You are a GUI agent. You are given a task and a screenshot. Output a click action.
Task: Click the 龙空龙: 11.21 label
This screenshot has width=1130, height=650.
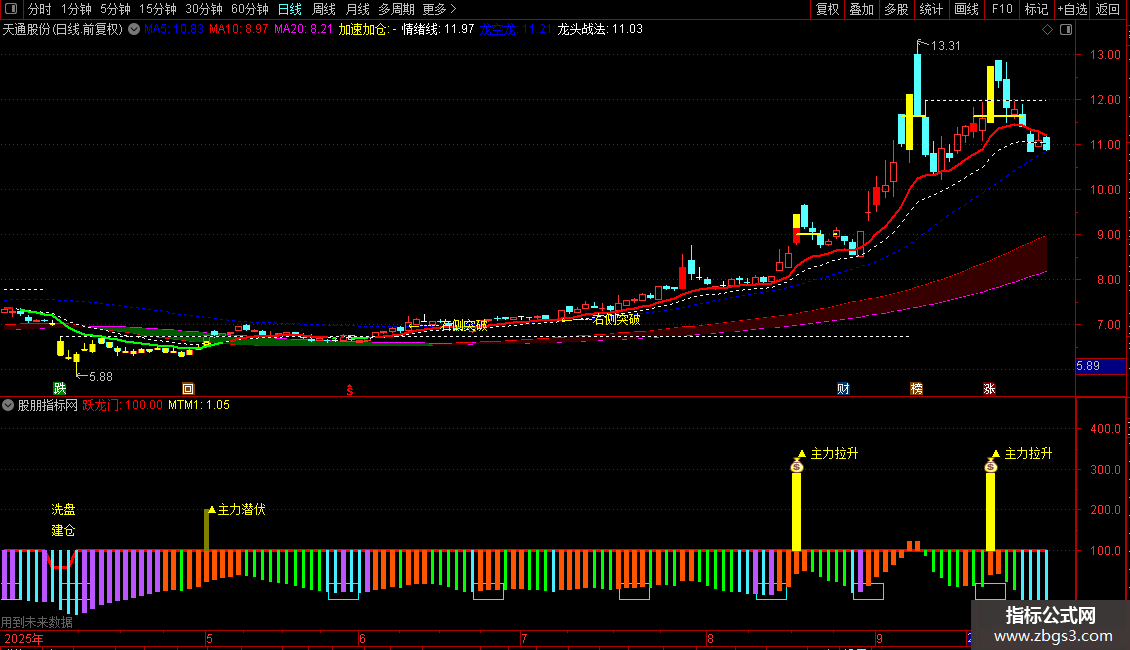(516, 30)
